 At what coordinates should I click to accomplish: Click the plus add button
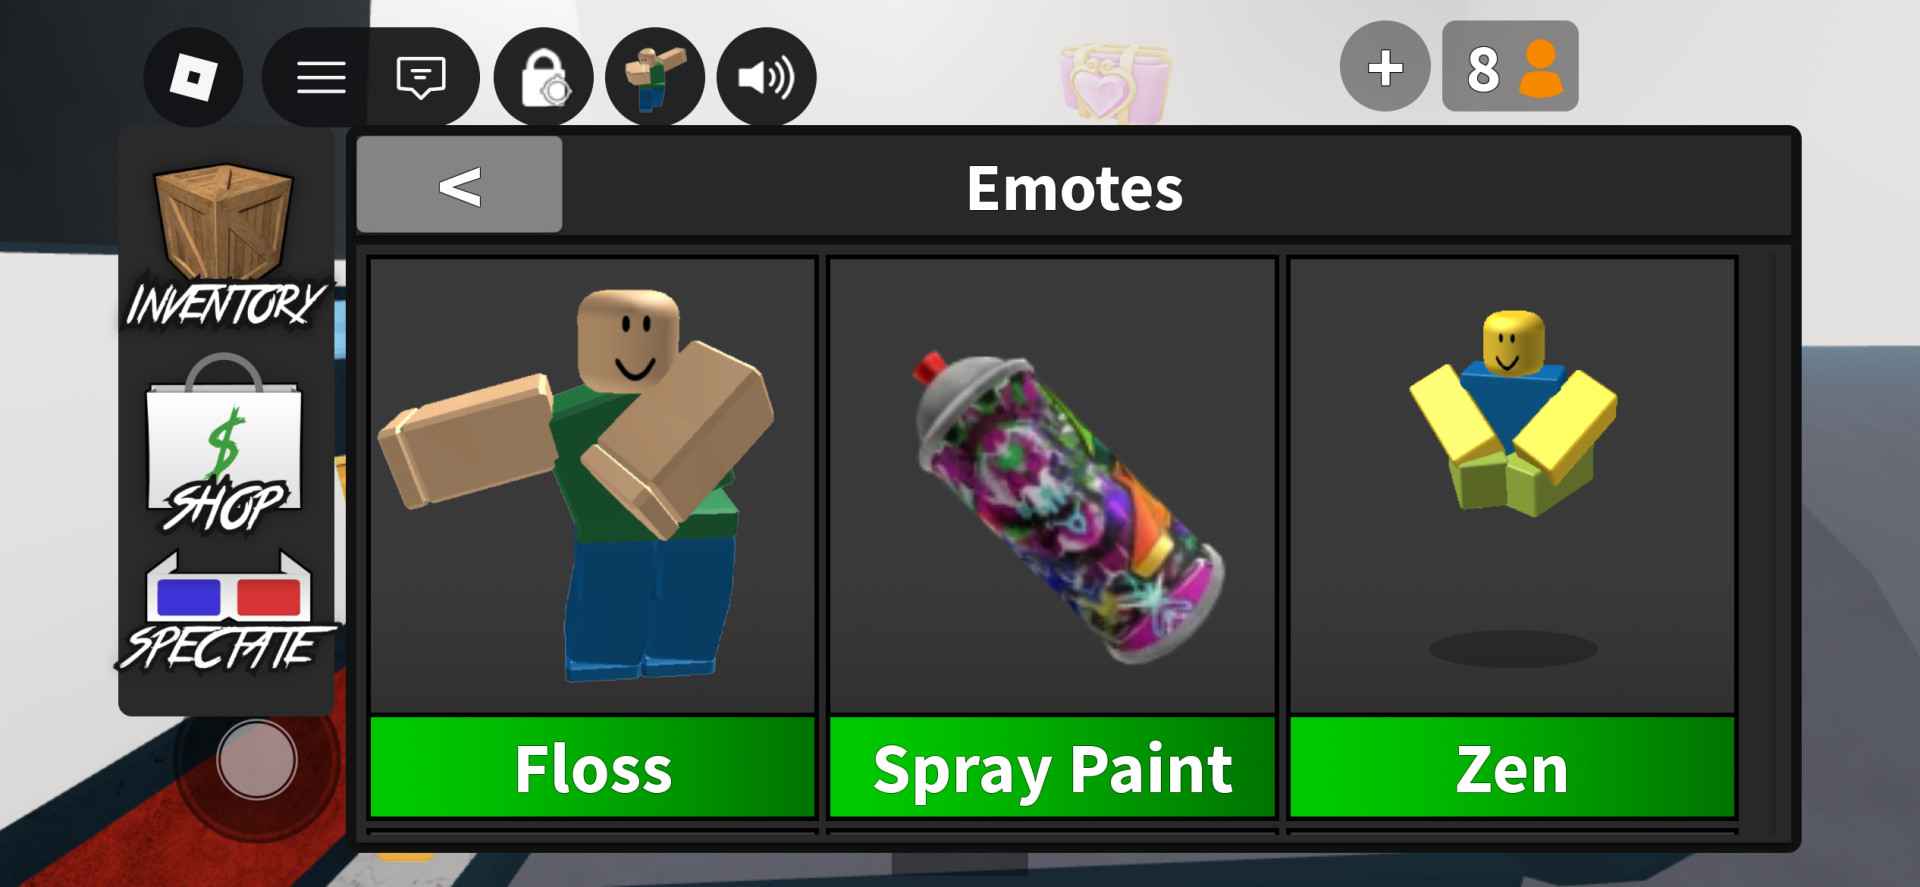click(x=1385, y=67)
